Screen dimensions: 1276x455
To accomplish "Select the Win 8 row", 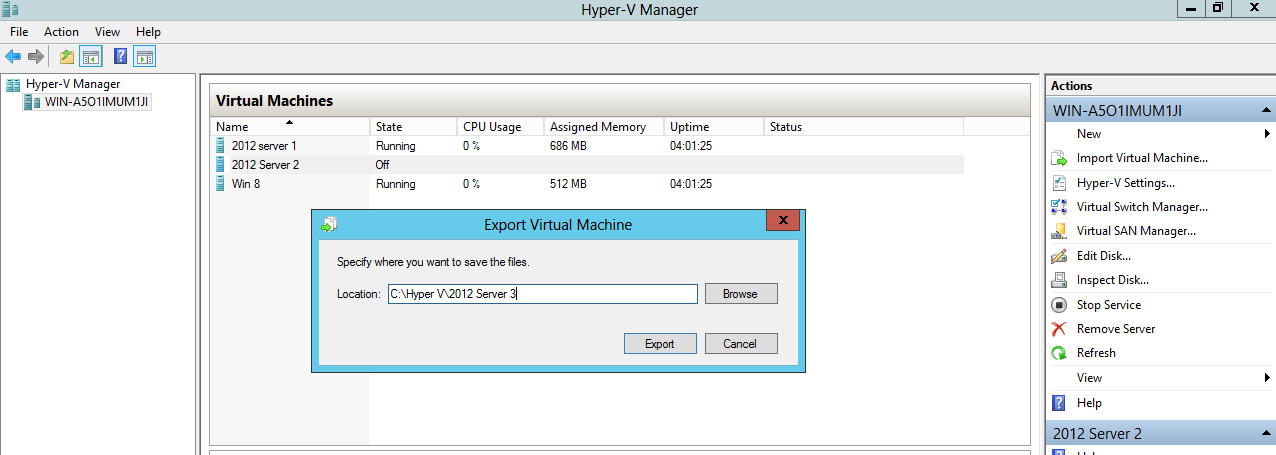I will pyautogui.click(x=588, y=184).
